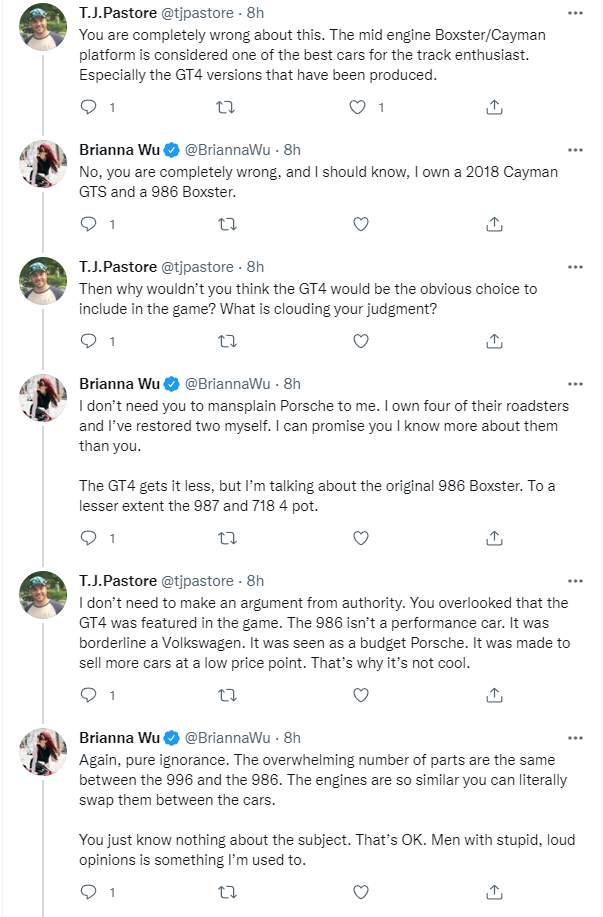This screenshot has width=603, height=917.
Task: Open more options on 'argument from authority' tweet
Action: click(576, 581)
